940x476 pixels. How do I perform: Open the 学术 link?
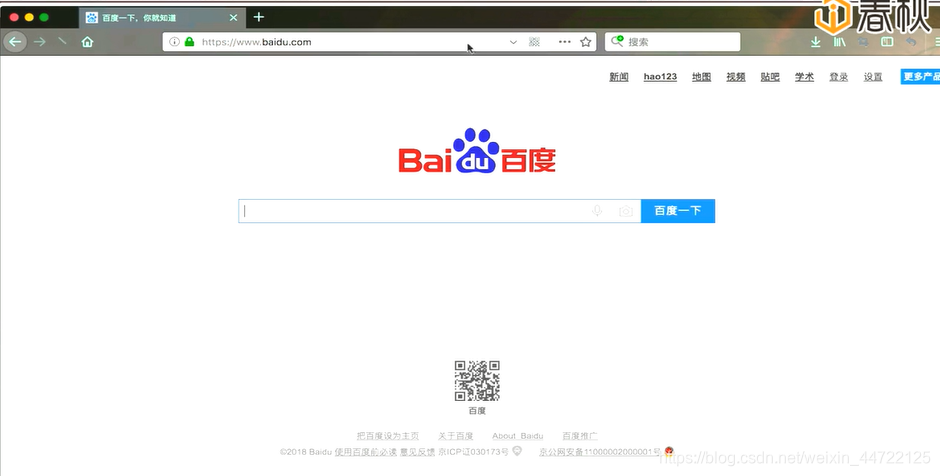805,77
